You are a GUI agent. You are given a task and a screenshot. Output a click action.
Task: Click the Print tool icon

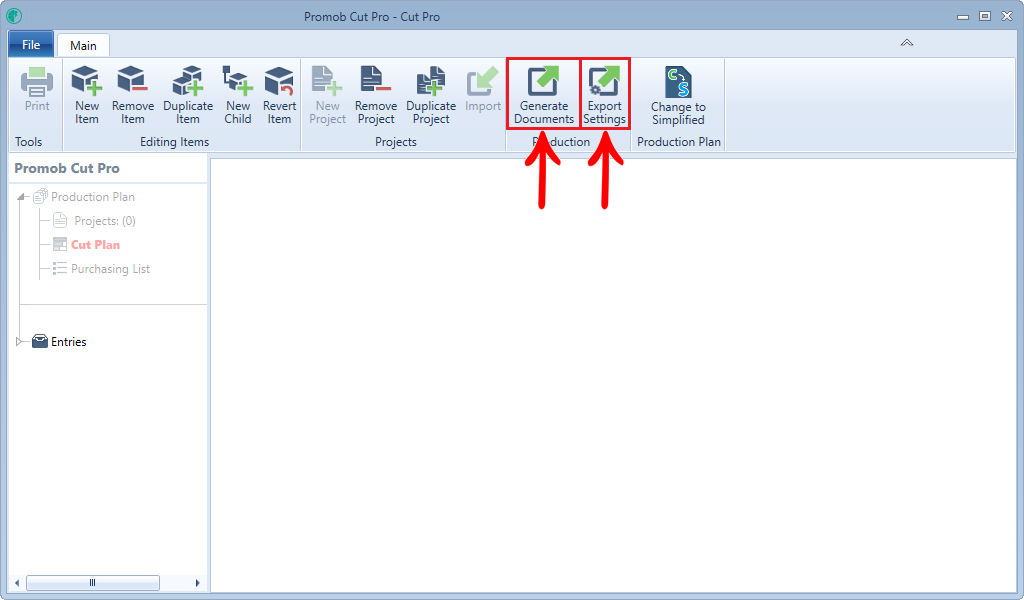click(37, 82)
